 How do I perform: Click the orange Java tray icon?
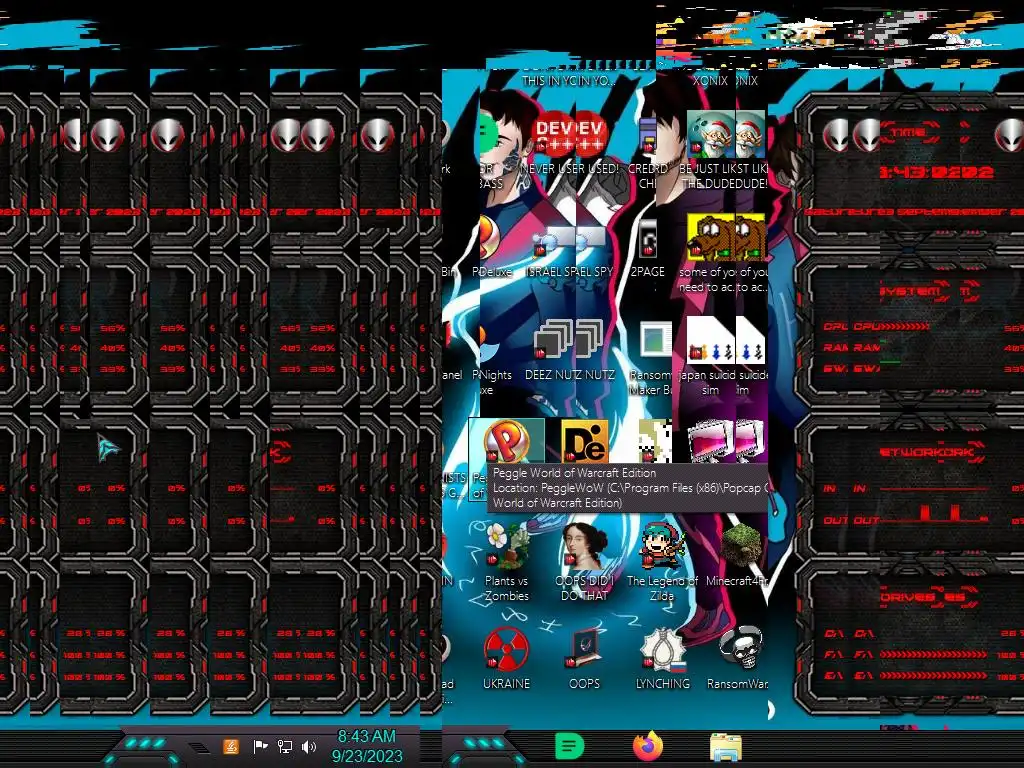click(231, 746)
